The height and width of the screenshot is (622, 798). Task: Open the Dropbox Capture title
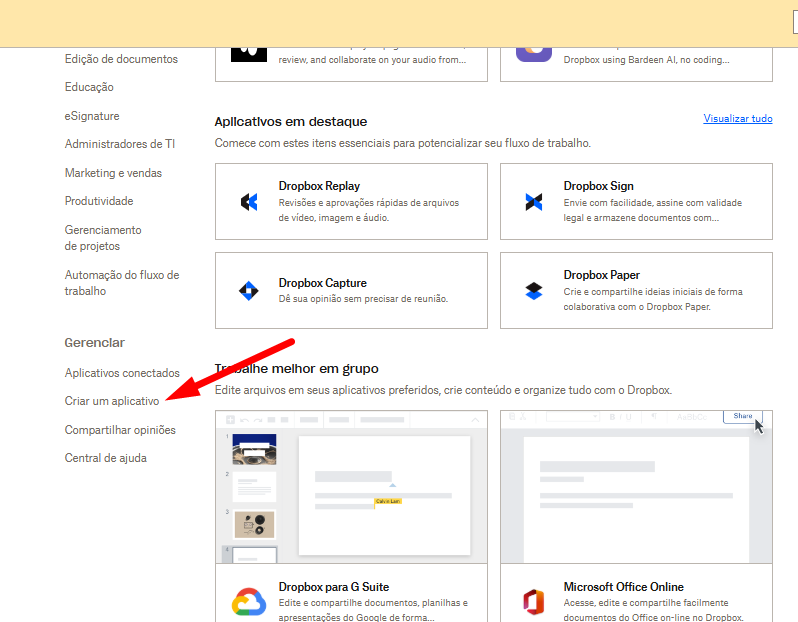tap(323, 283)
